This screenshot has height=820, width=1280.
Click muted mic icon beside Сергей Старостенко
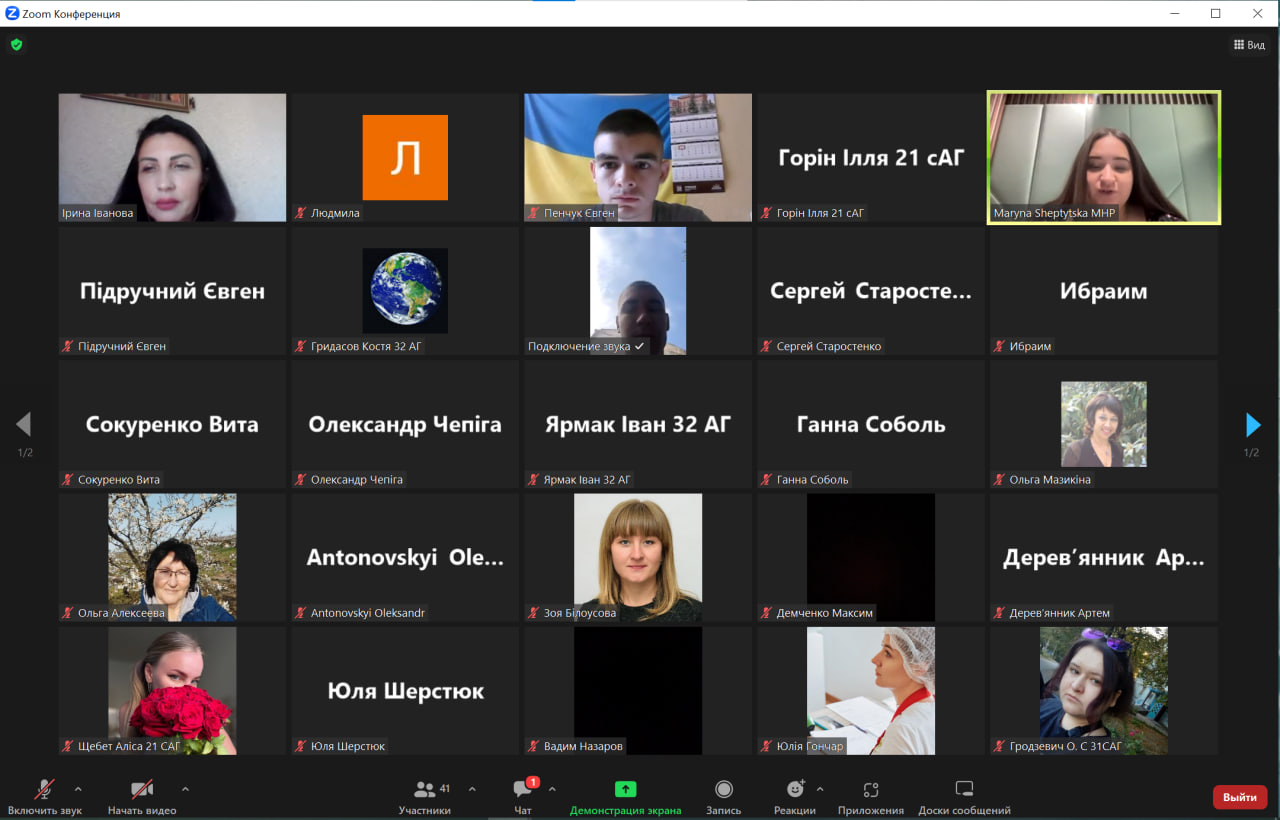point(767,346)
